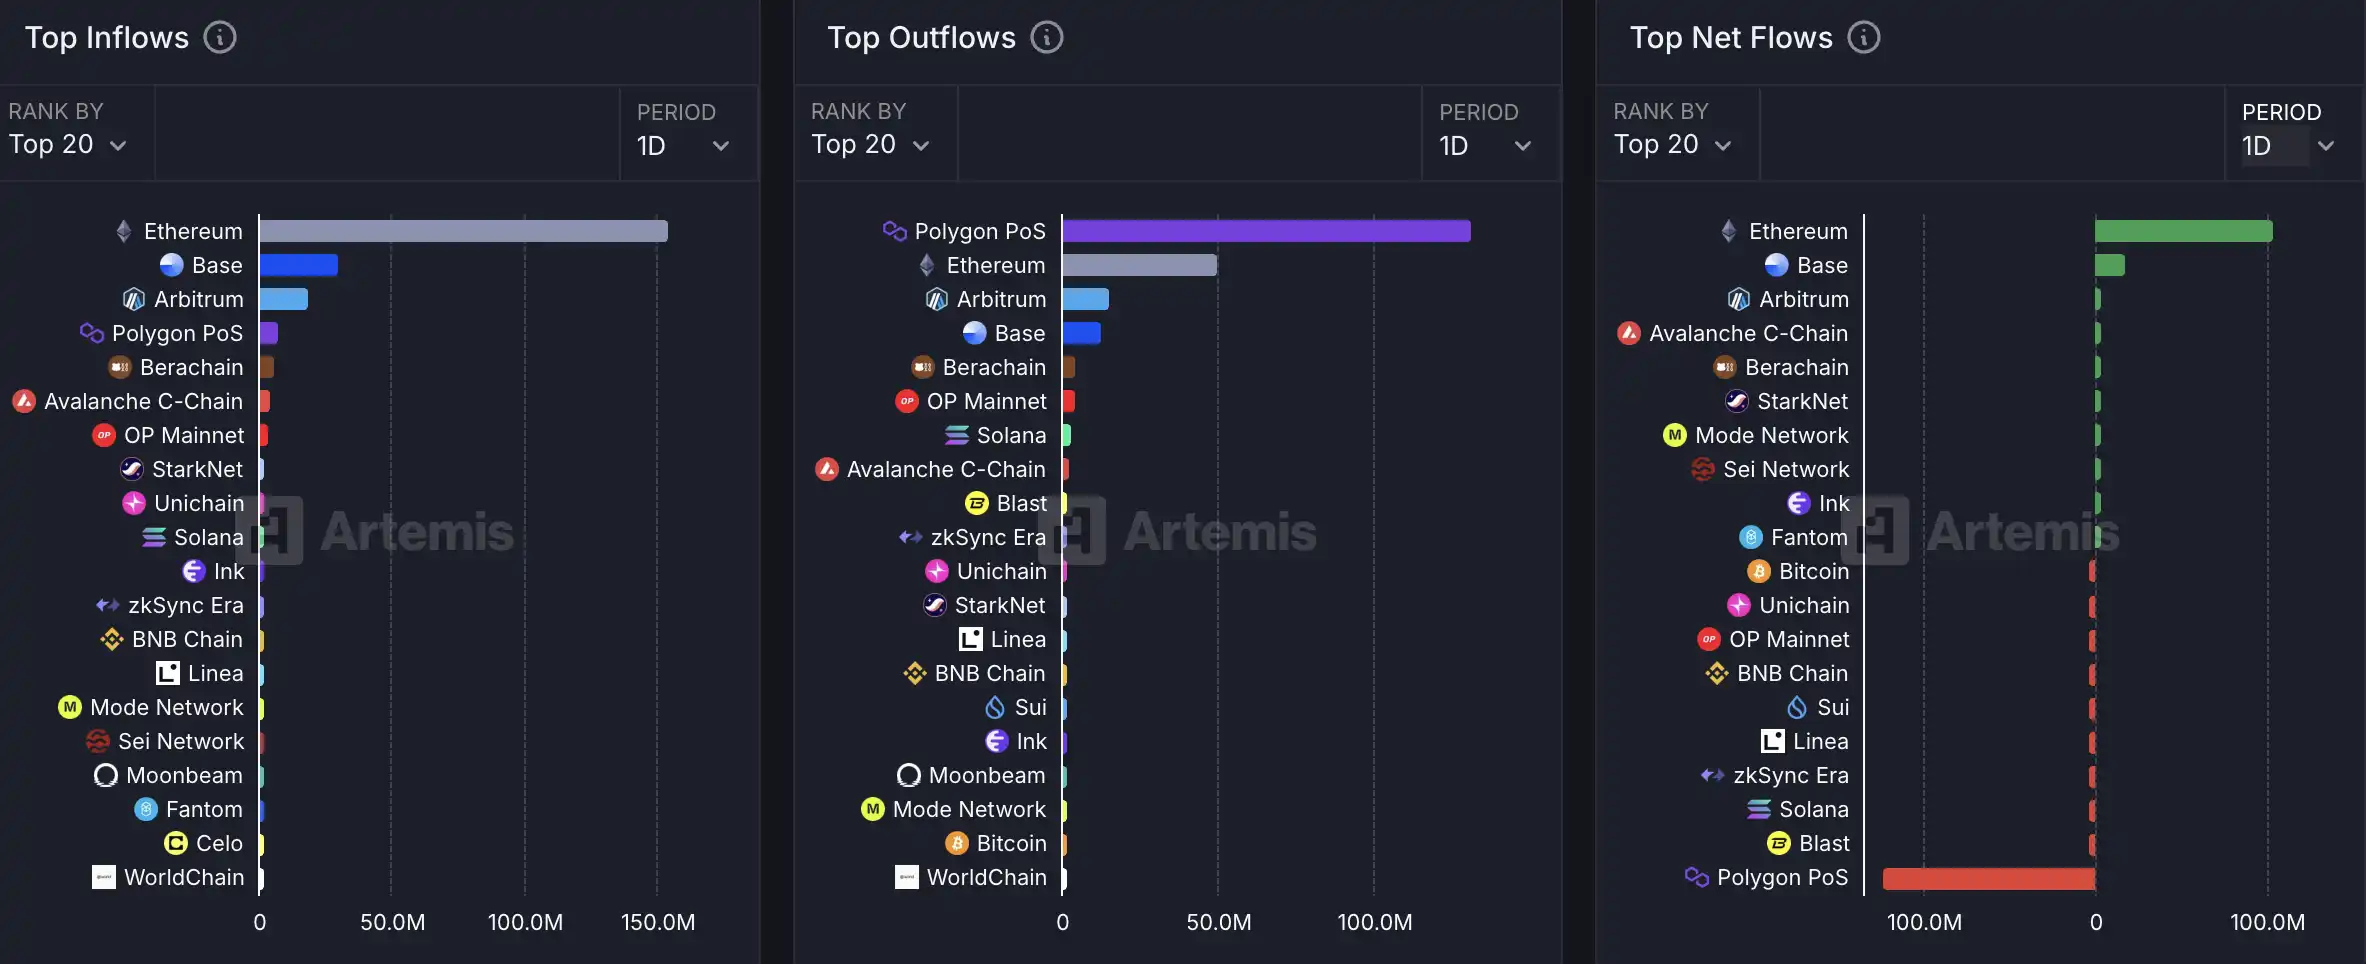
Task: Click 'Blast' label in Top Net Flows
Action: 1824,843
